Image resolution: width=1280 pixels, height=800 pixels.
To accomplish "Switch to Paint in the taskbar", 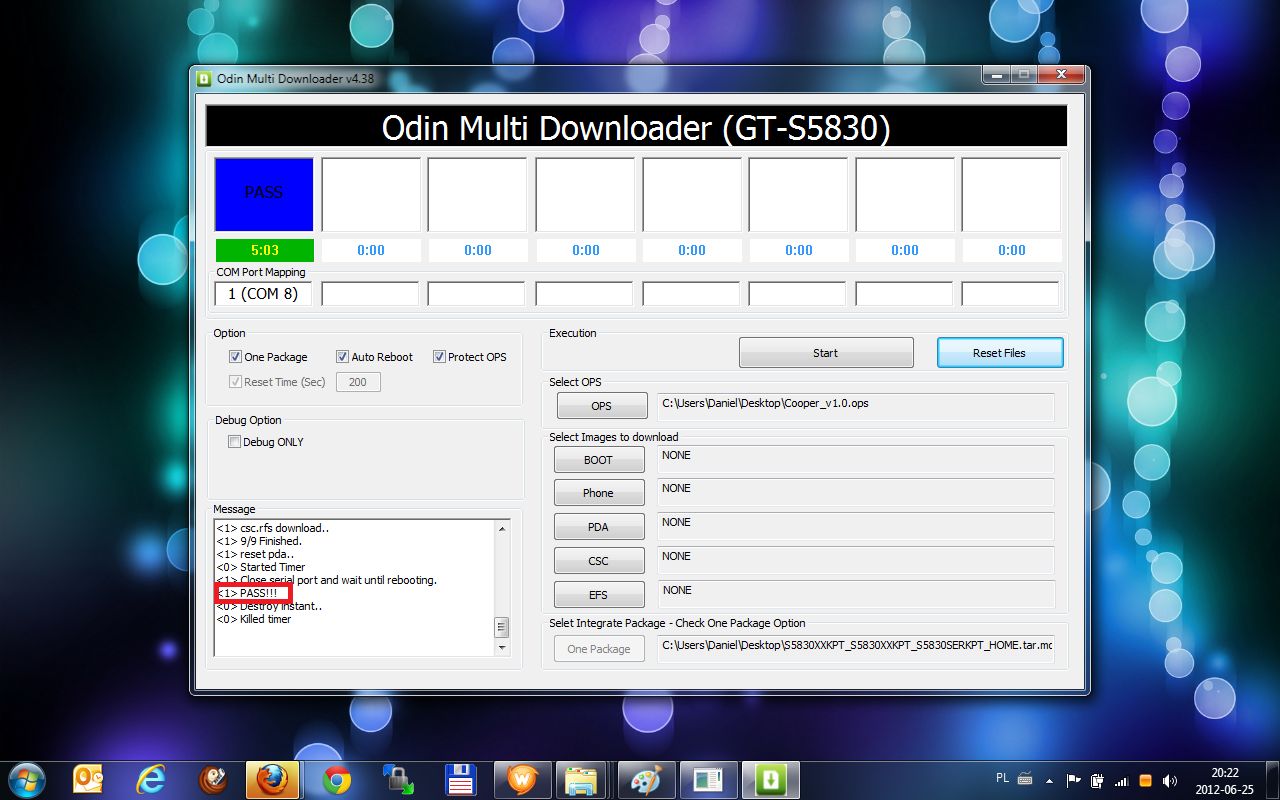I will (645, 779).
